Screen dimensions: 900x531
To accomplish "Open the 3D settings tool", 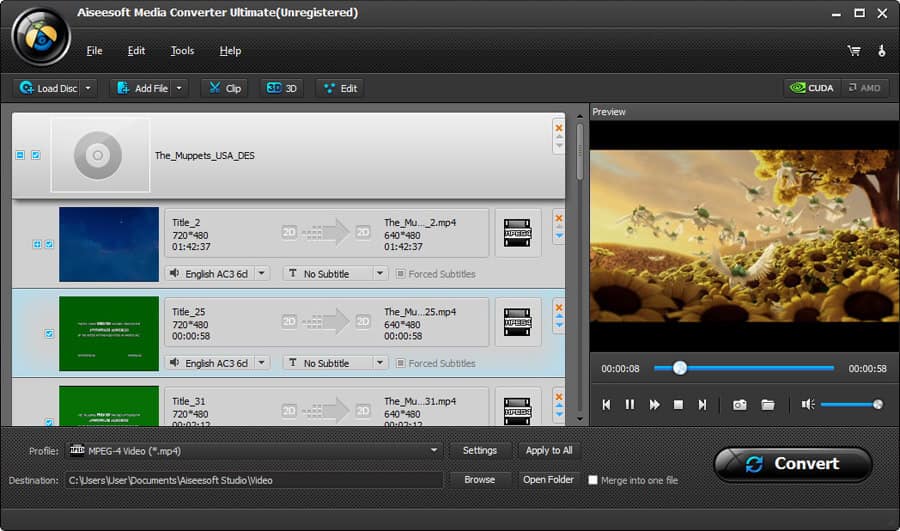I will click(281, 88).
